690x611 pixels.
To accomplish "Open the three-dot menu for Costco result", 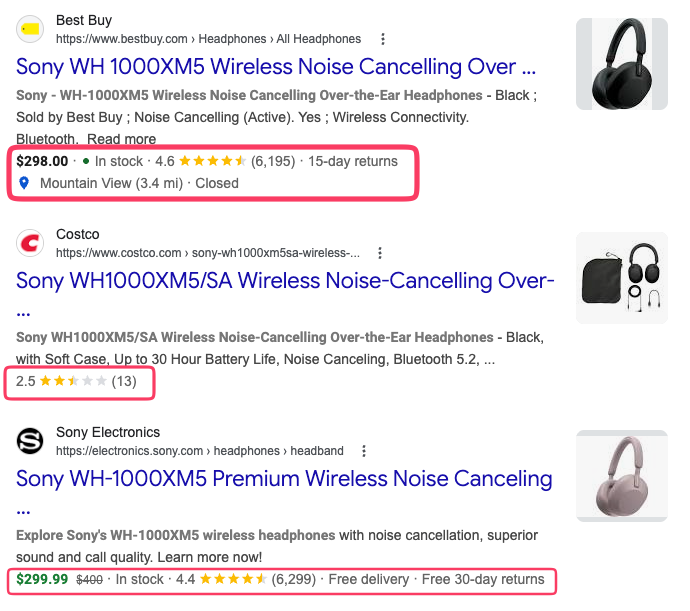I will (x=380, y=253).
